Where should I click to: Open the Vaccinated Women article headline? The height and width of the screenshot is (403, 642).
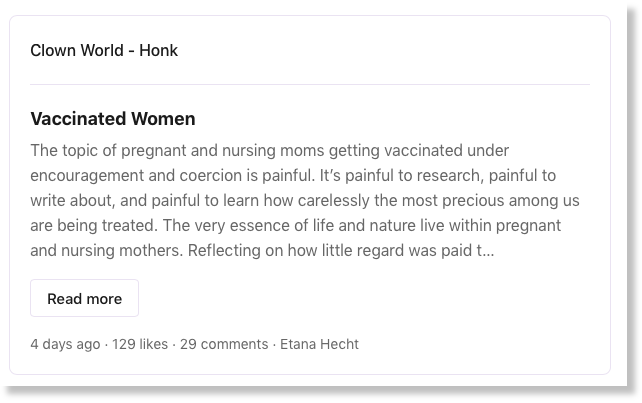pyautogui.click(x=113, y=119)
